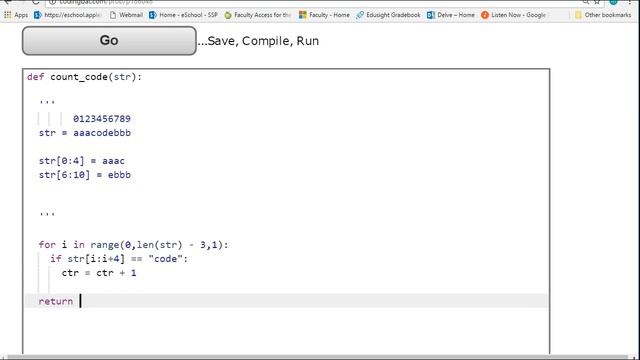Click the str = aaacodebbb line

(x=84, y=133)
